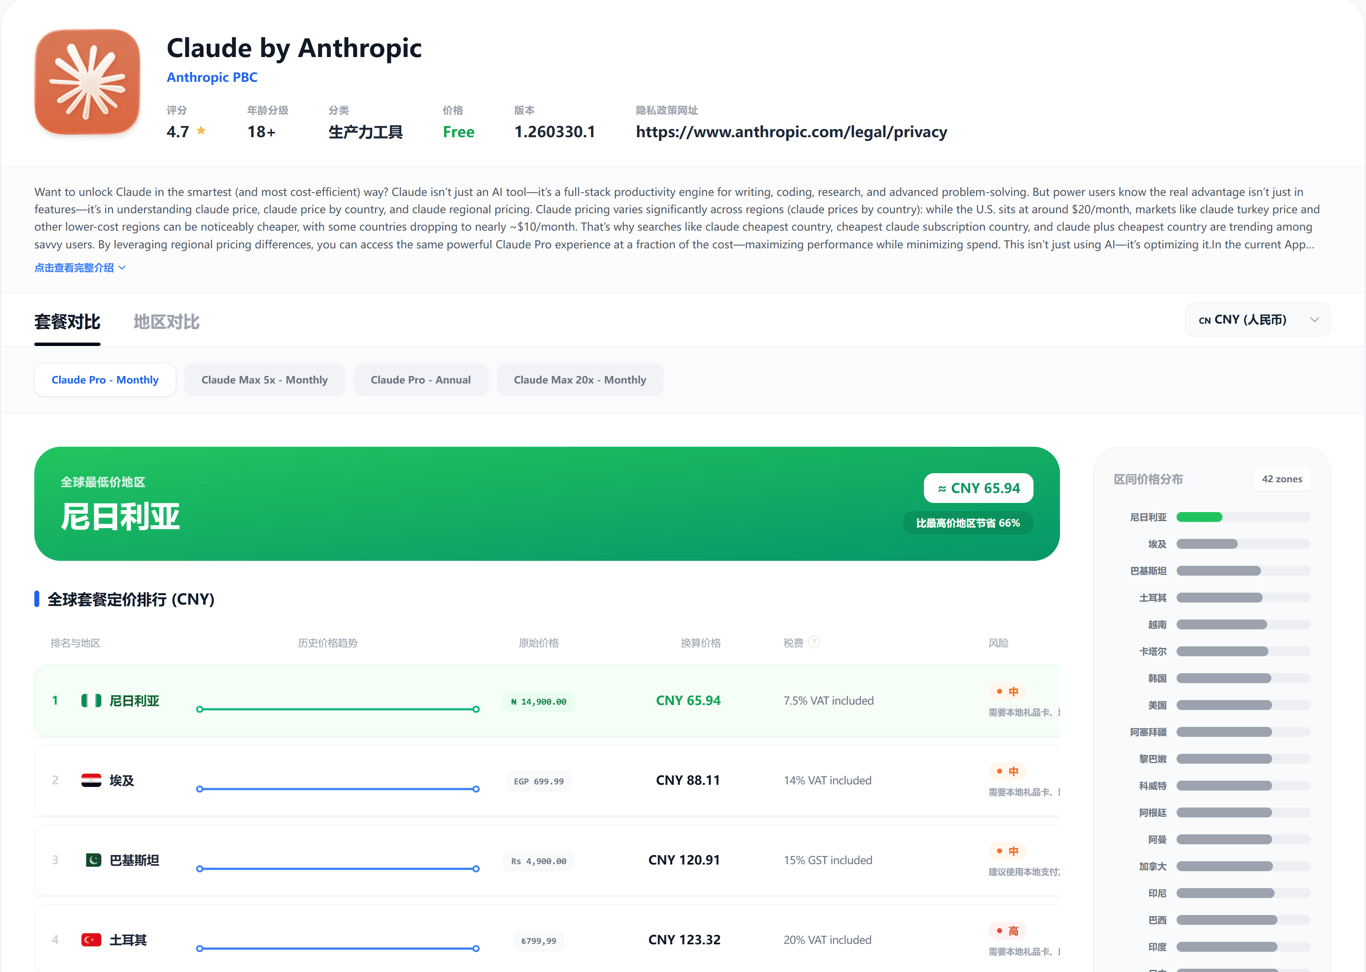
Task: Select the Claude Max 5x - Monthly plan
Action: pyautogui.click(x=264, y=380)
